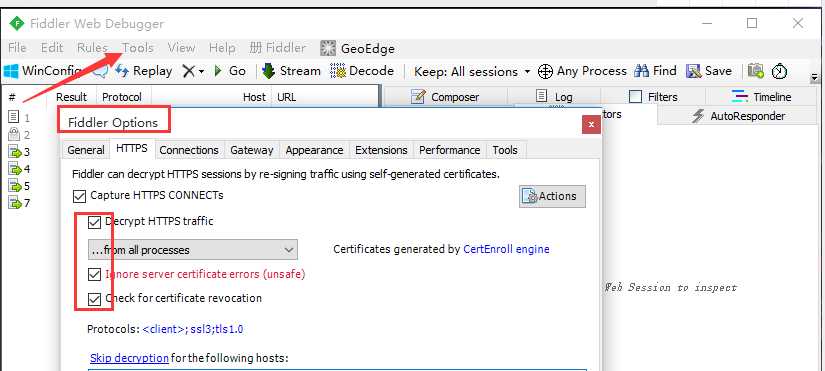
Task: Uncheck Capture HTTPS CONNECTs
Action: click(79, 196)
